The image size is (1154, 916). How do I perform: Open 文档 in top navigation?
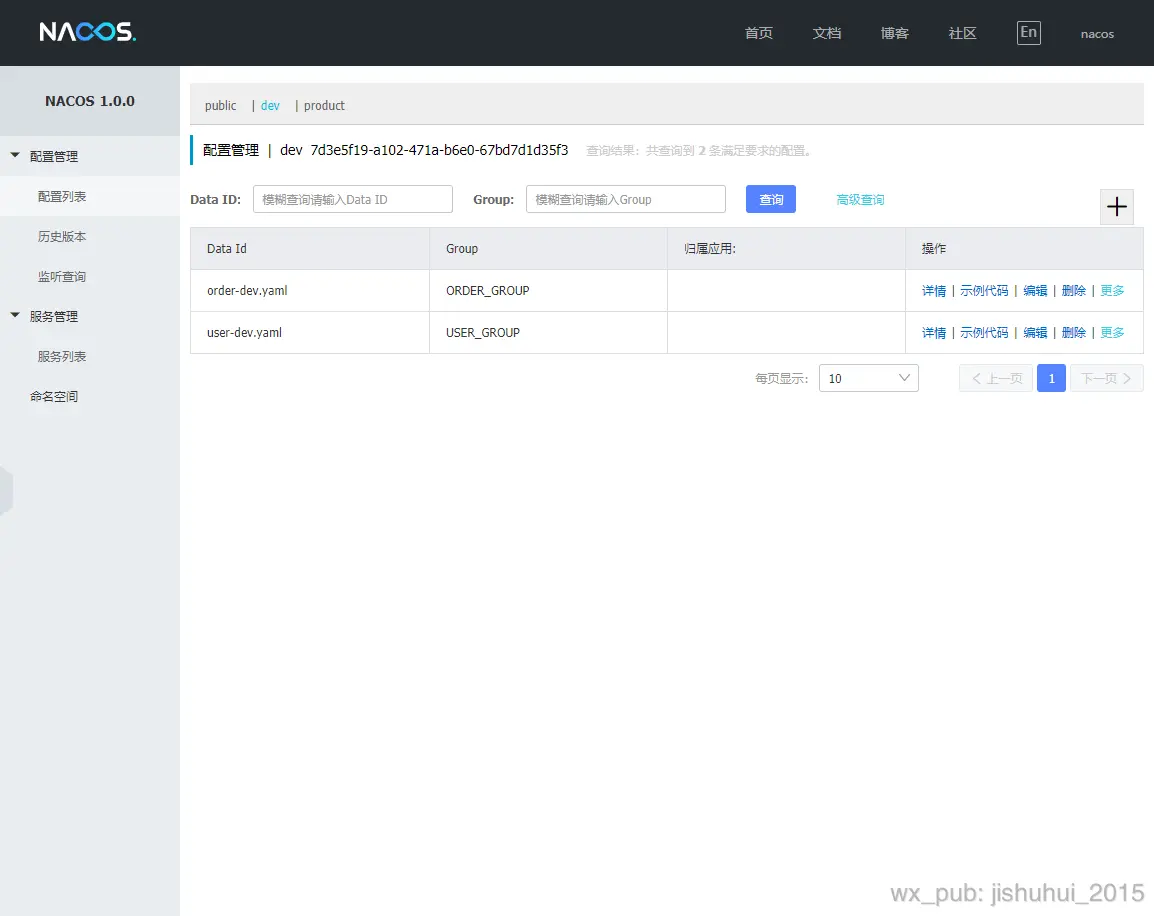click(826, 33)
